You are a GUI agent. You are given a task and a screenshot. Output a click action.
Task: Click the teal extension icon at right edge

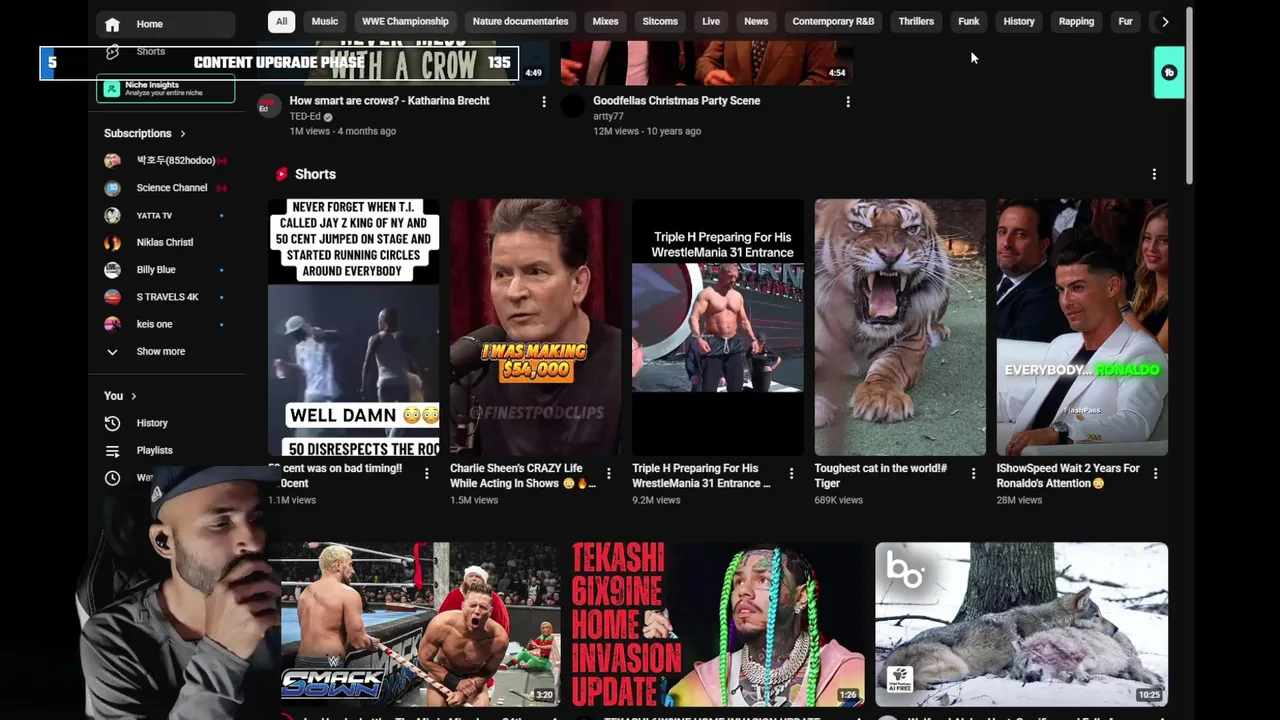coord(1169,72)
